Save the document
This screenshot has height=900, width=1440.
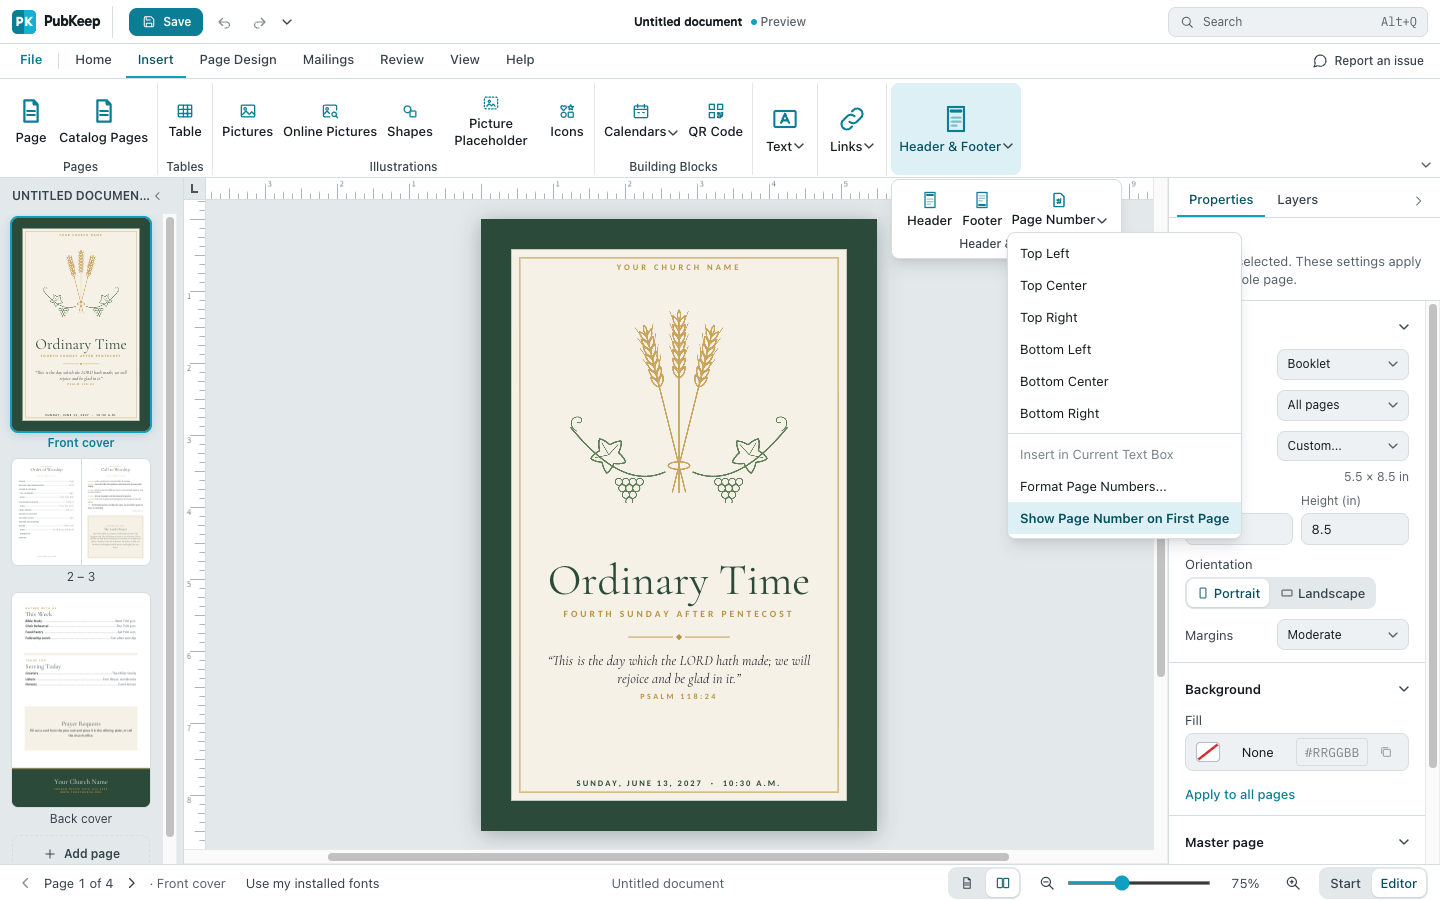166,22
